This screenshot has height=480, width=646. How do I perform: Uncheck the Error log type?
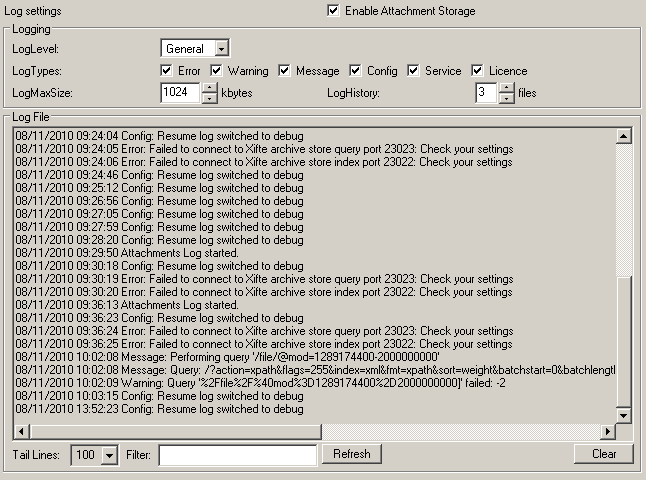167,71
